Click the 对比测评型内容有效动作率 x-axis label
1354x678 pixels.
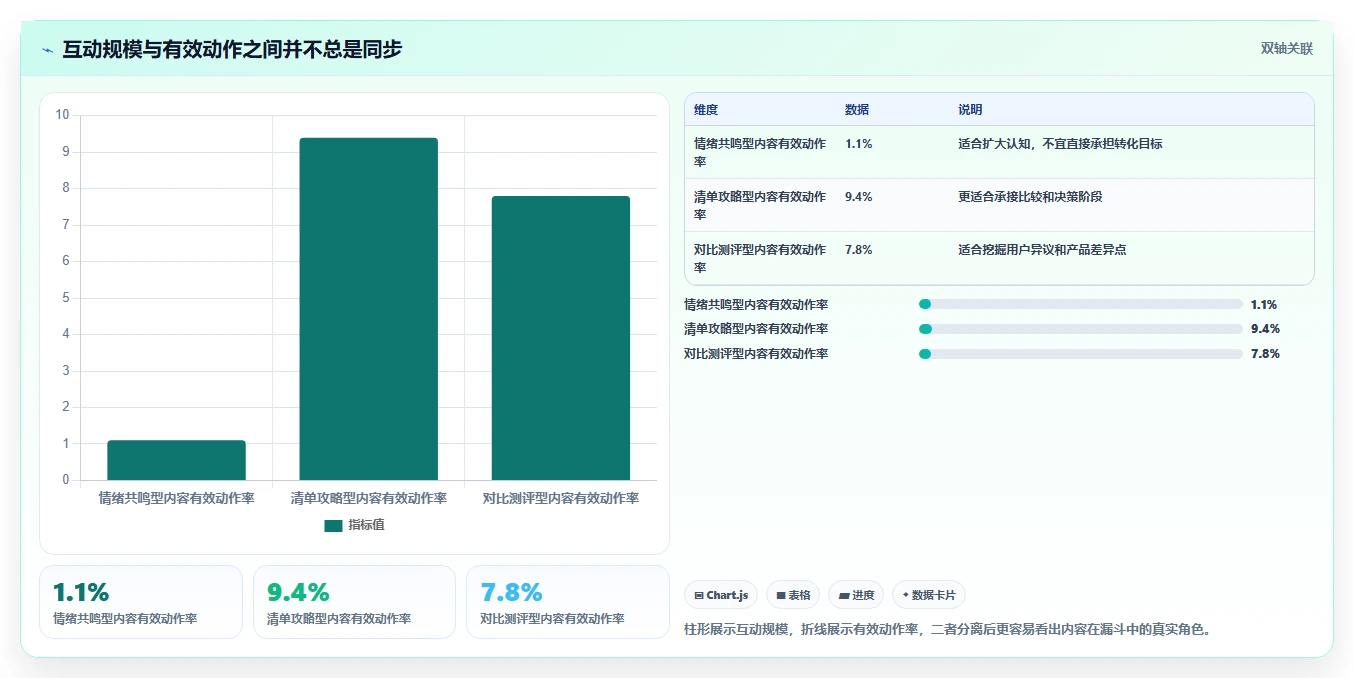click(x=561, y=498)
